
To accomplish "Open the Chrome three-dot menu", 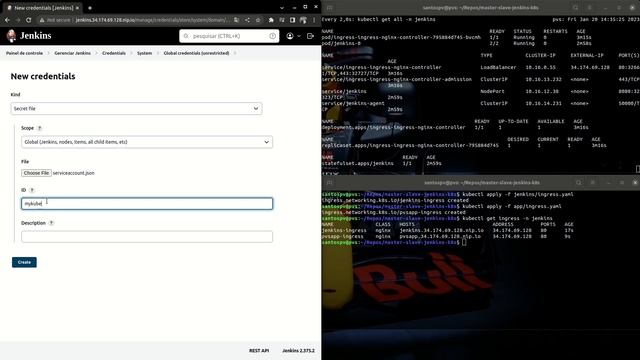I will pyautogui.click(x=314, y=20).
